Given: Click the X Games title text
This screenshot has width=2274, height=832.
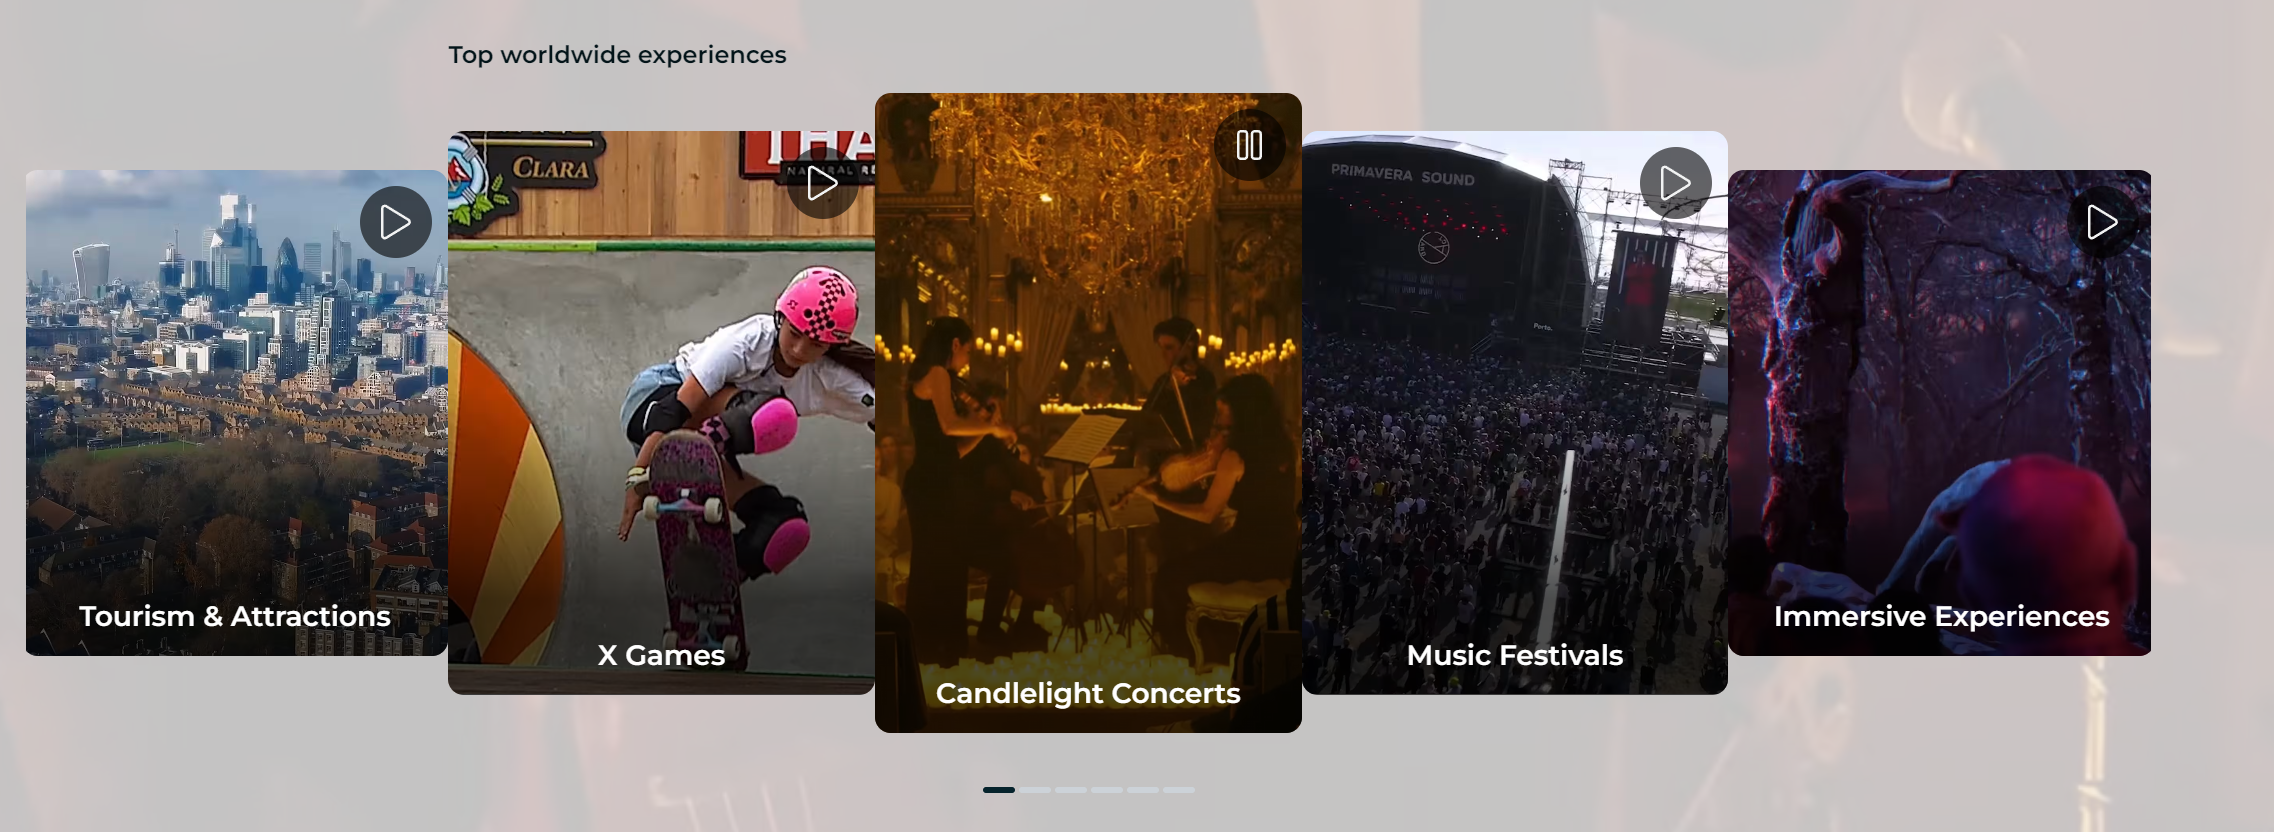Looking at the screenshot, I should tap(661, 655).
